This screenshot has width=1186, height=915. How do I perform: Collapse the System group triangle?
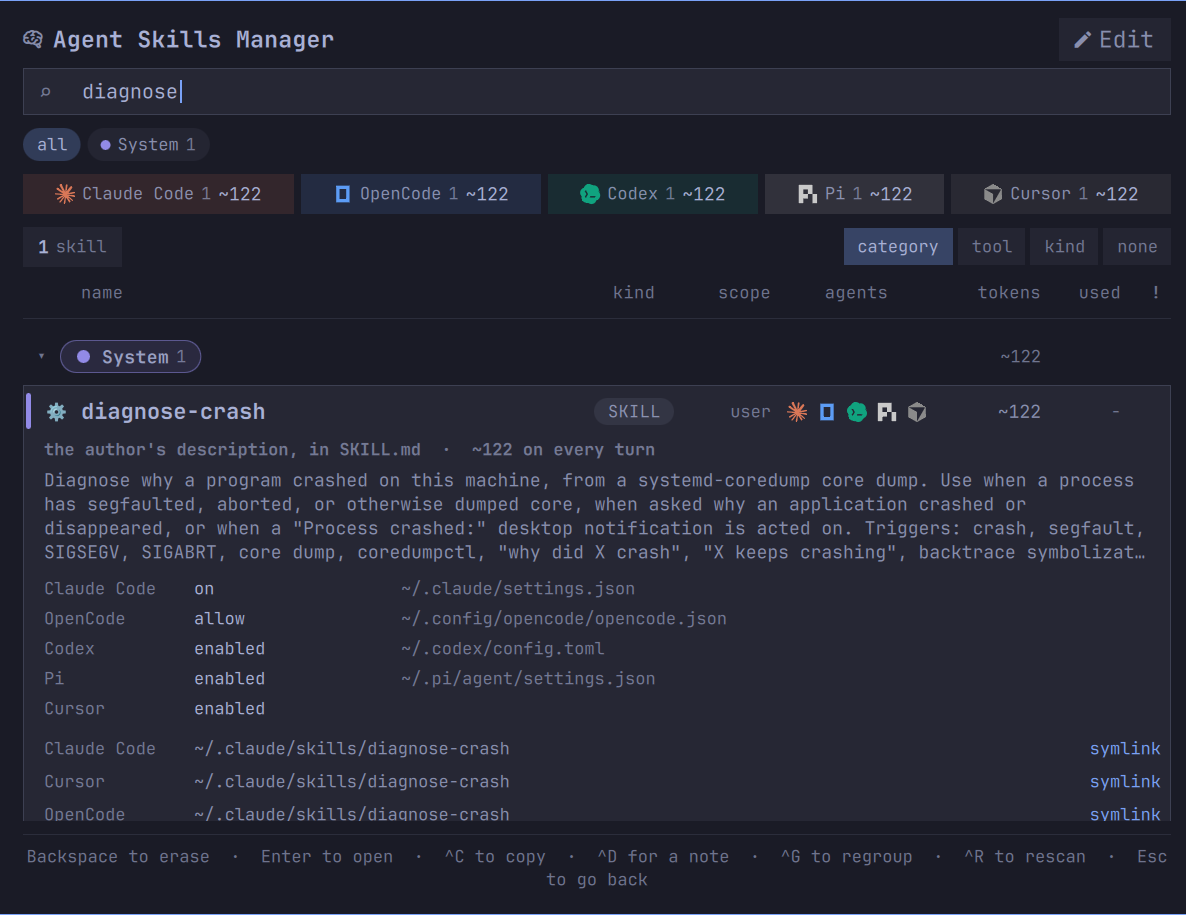click(42, 356)
